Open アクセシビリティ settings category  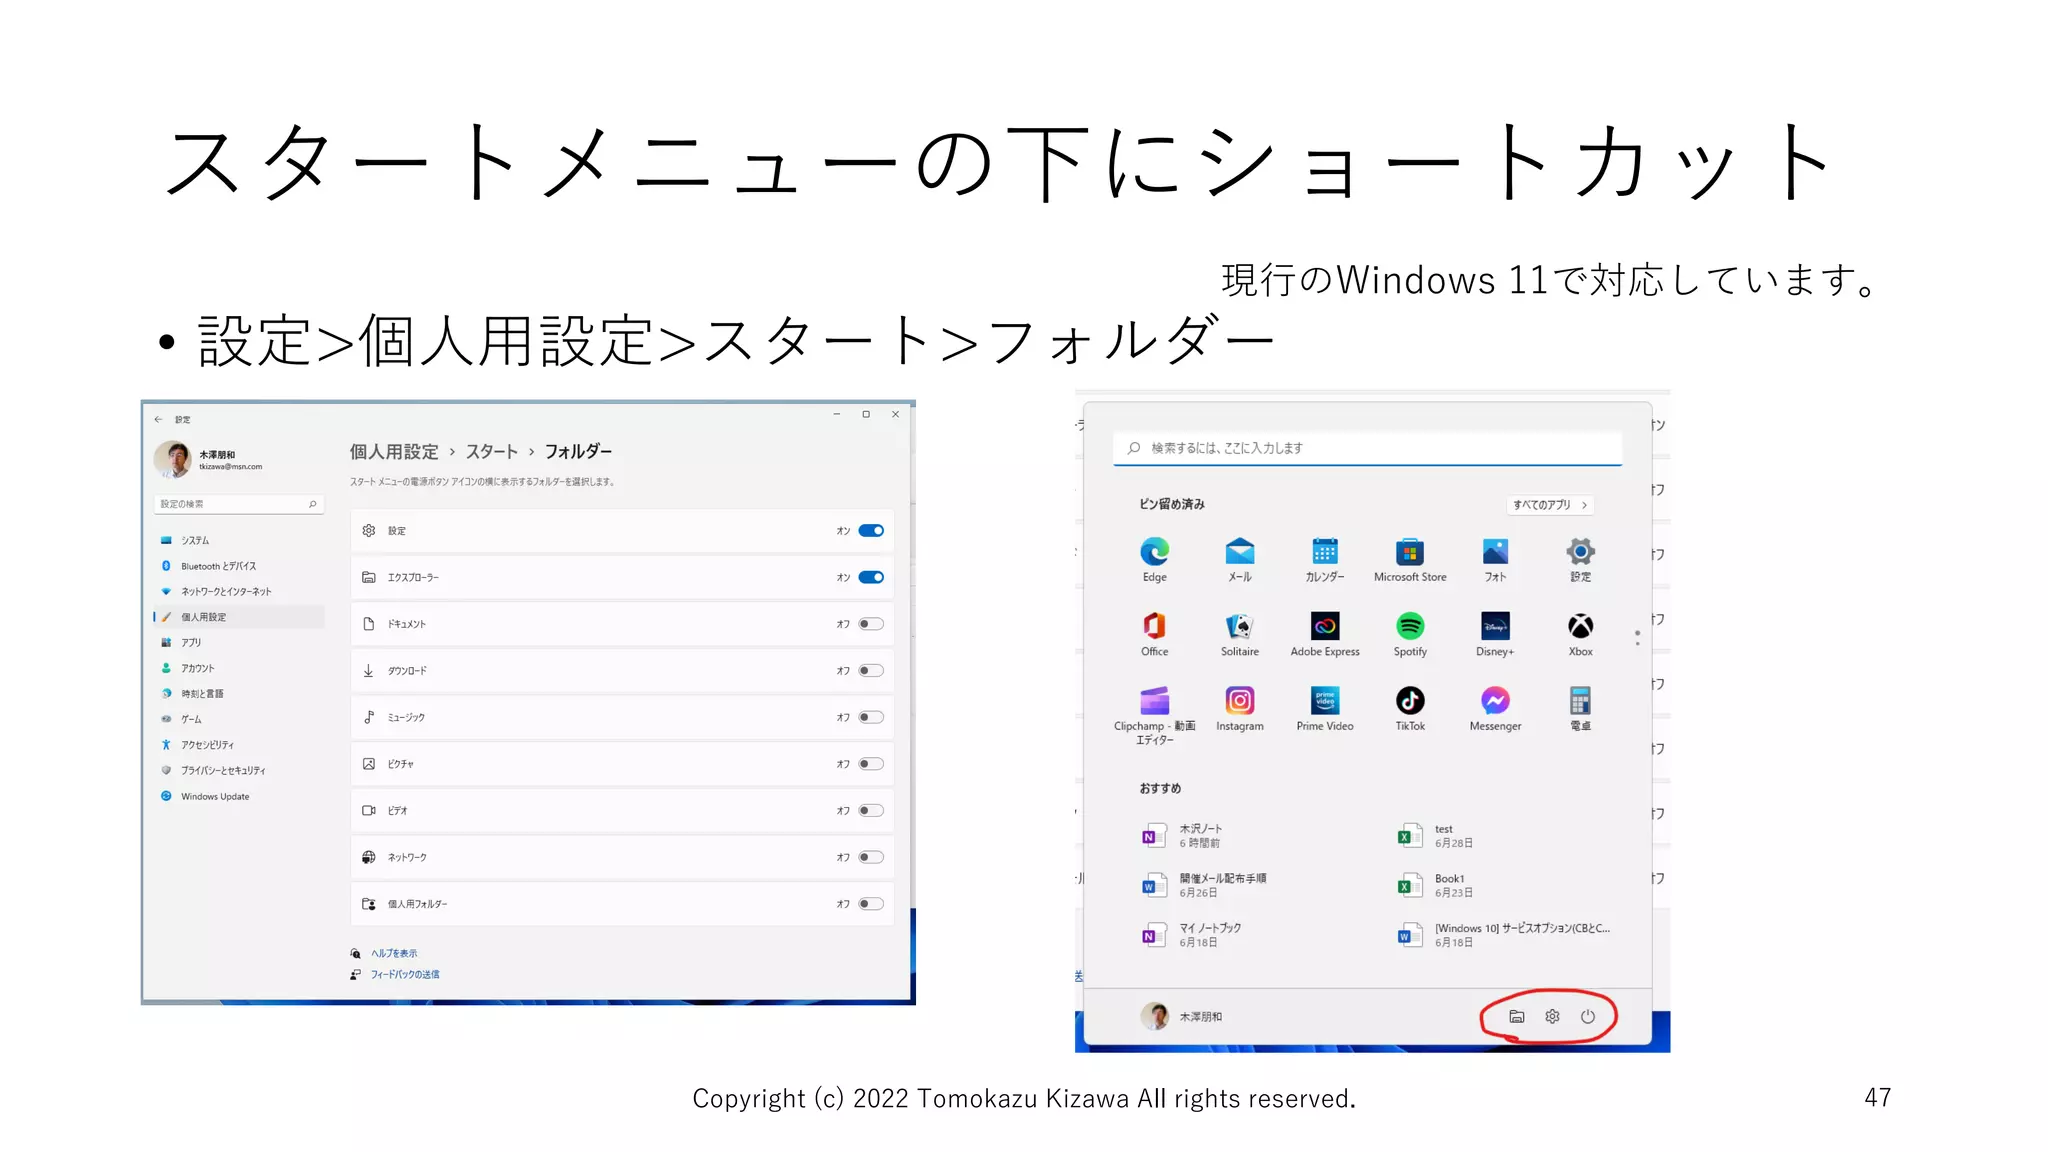(238, 745)
